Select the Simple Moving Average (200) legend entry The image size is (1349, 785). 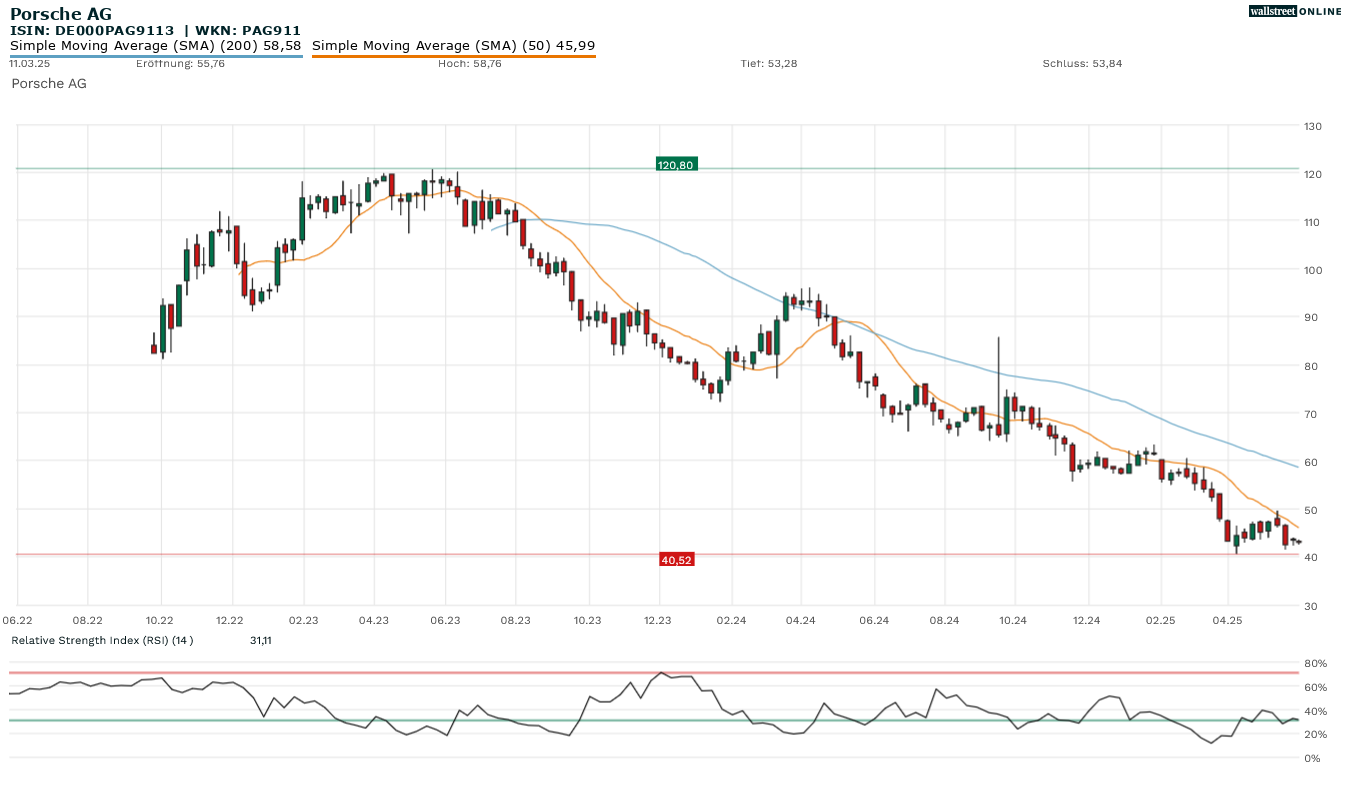155,46
